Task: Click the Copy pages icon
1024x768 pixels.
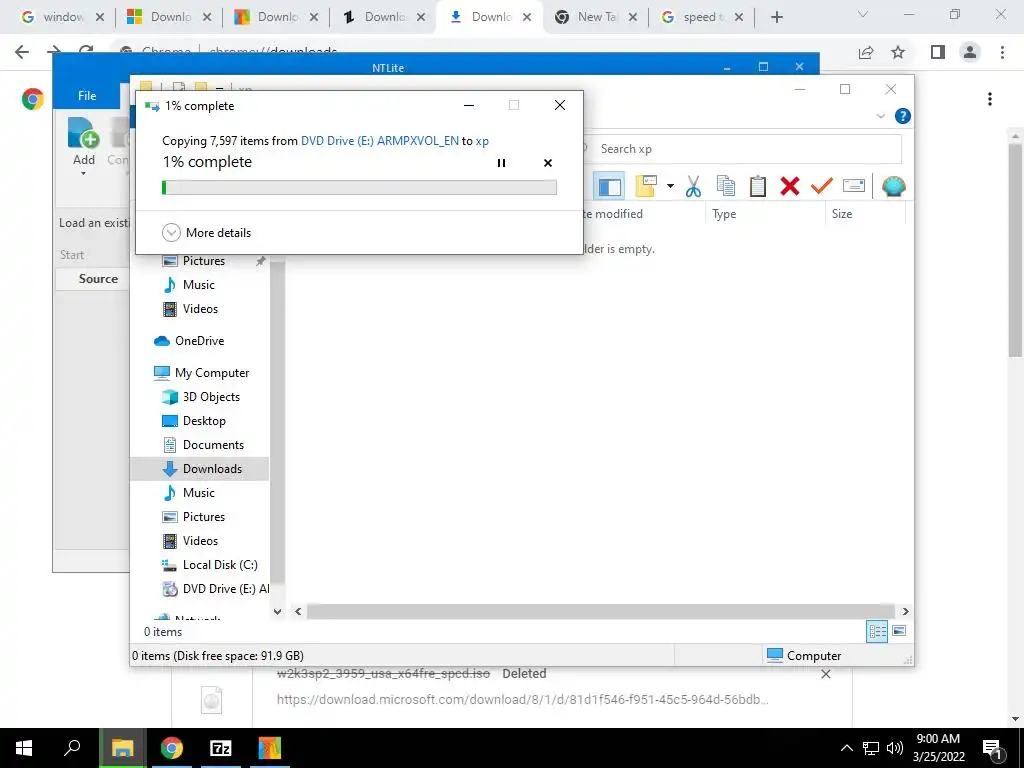Action: tap(726, 186)
